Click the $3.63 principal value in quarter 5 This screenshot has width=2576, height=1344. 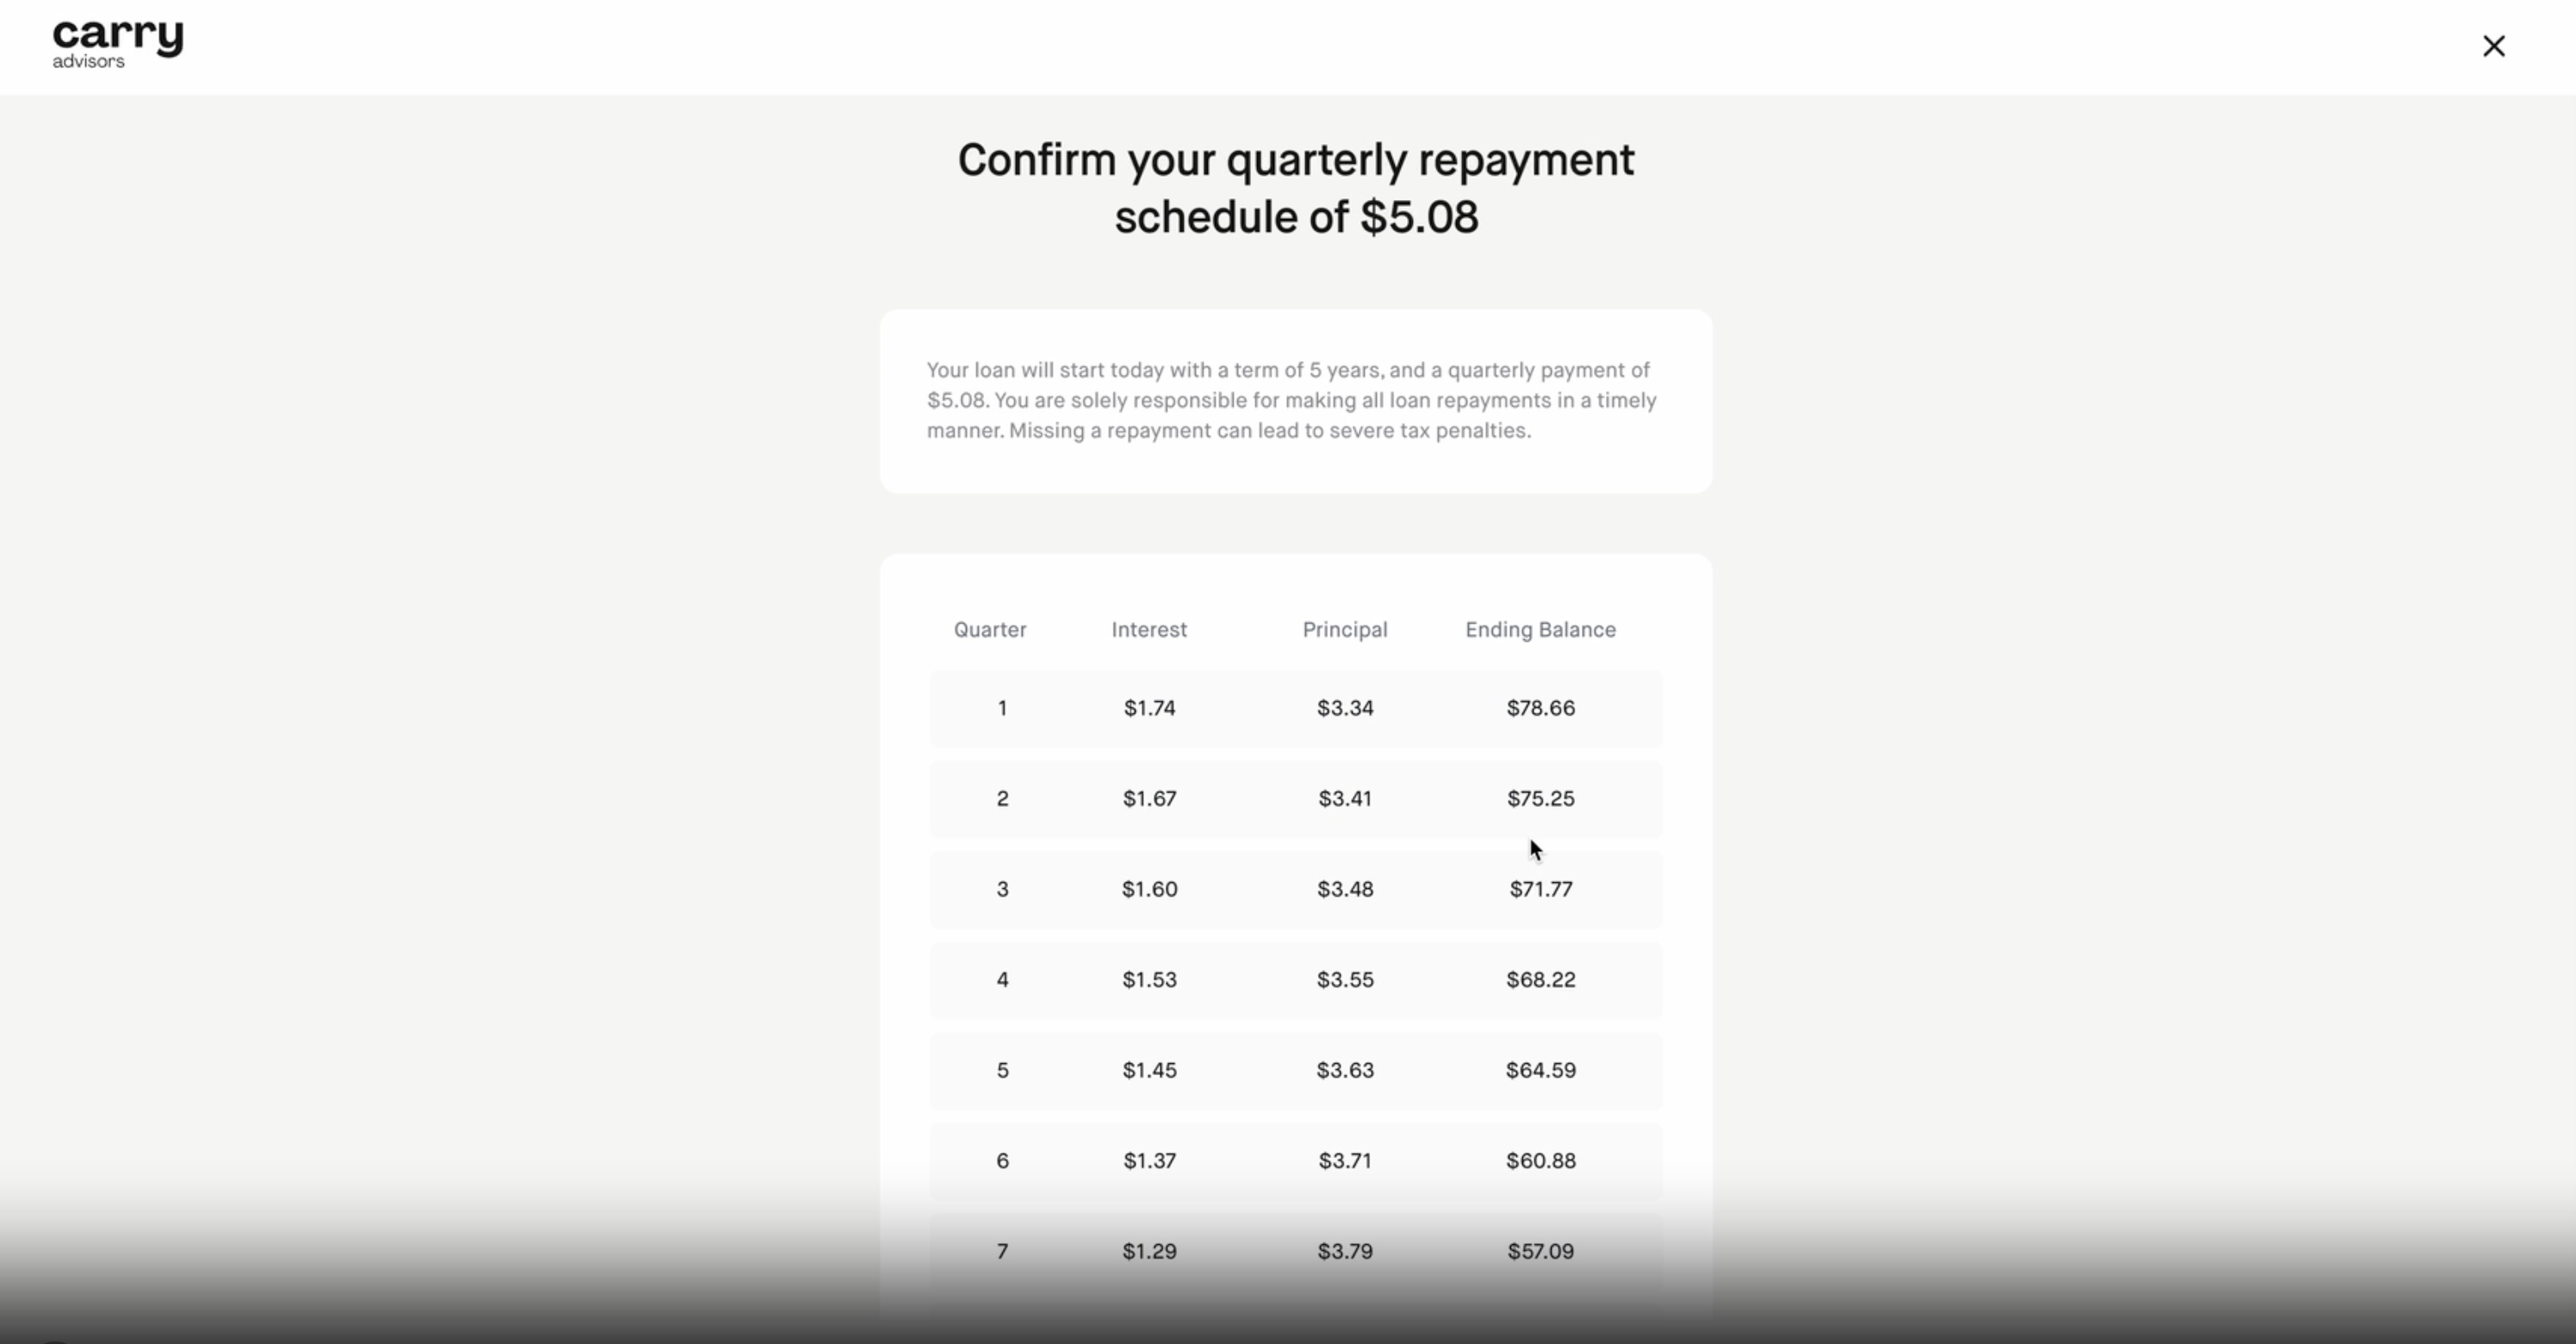(x=1345, y=1071)
